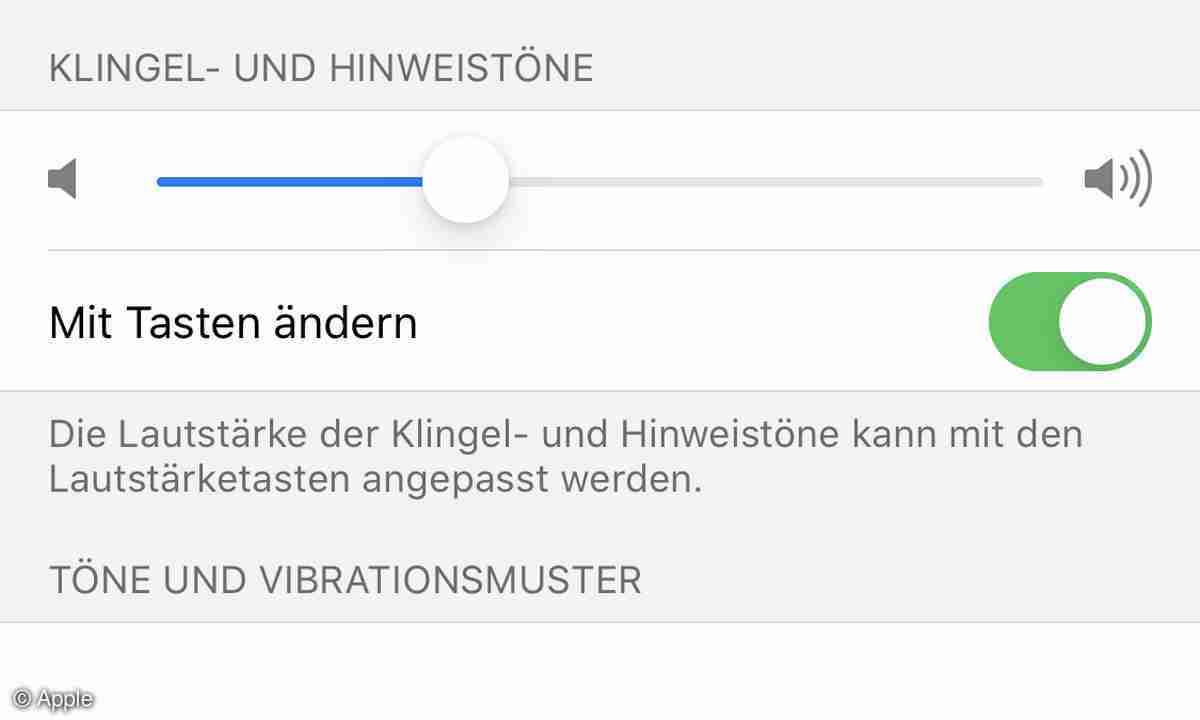Click the green left side of the toggle
1200x720 pixels.
click(x=1022, y=322)
